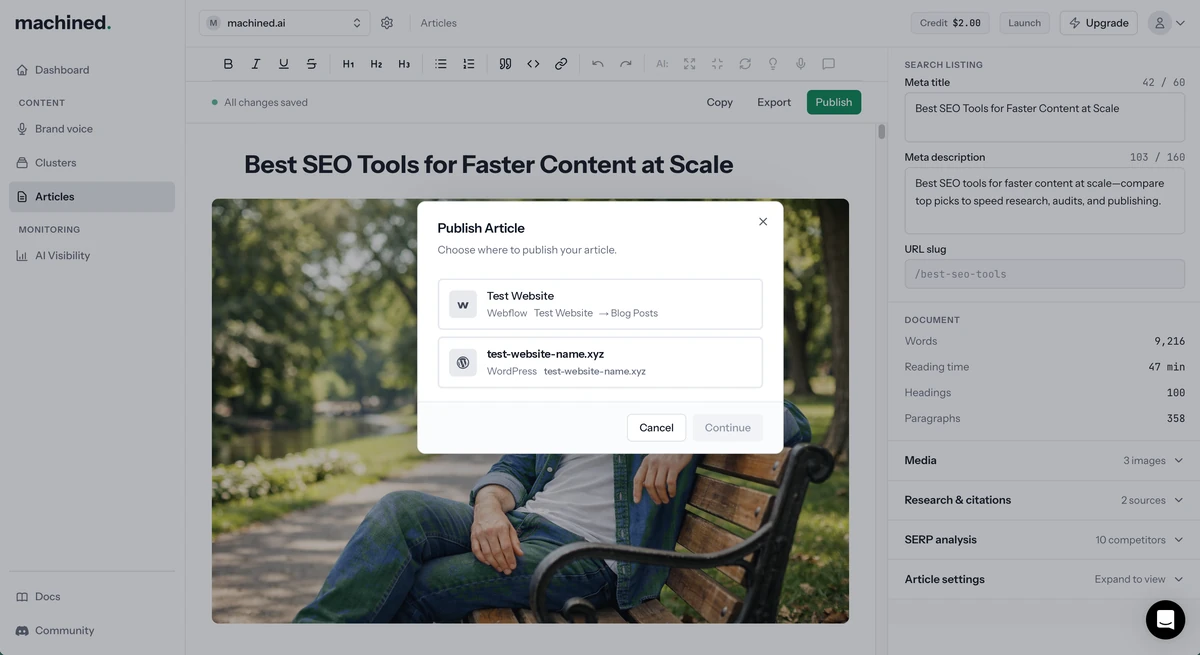Expand the Media section
Viewport: 1200px width, 655px height.
1044,460
